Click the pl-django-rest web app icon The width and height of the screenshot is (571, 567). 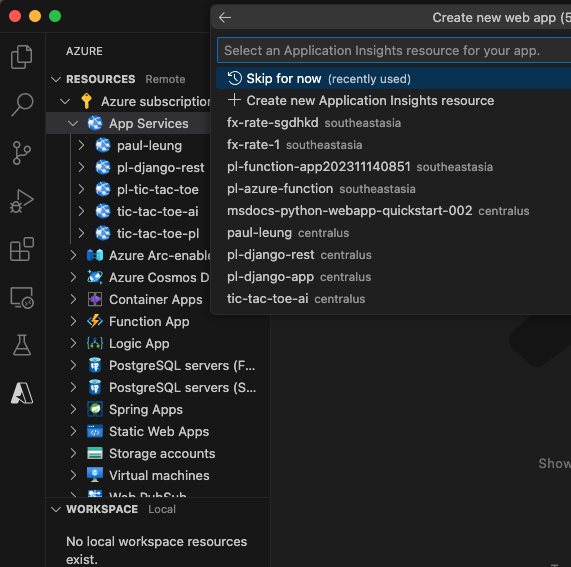(103, 167)
